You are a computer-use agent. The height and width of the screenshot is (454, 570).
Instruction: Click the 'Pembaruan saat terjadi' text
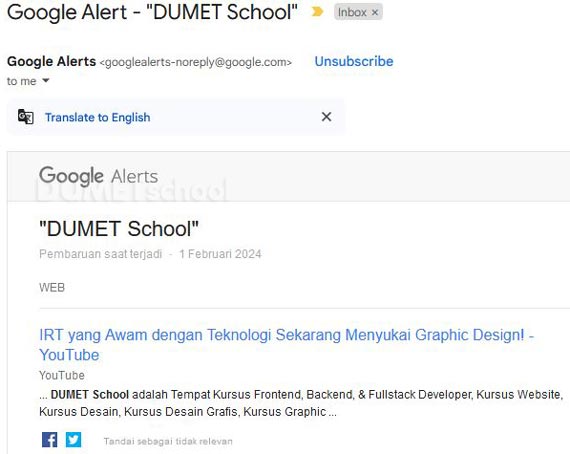(x=101, y=254)
